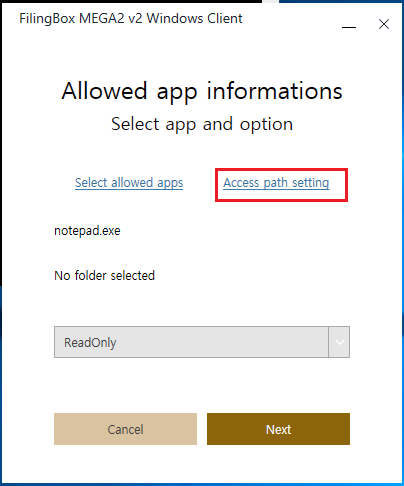Proceed with the Next button

click(278, 429)
